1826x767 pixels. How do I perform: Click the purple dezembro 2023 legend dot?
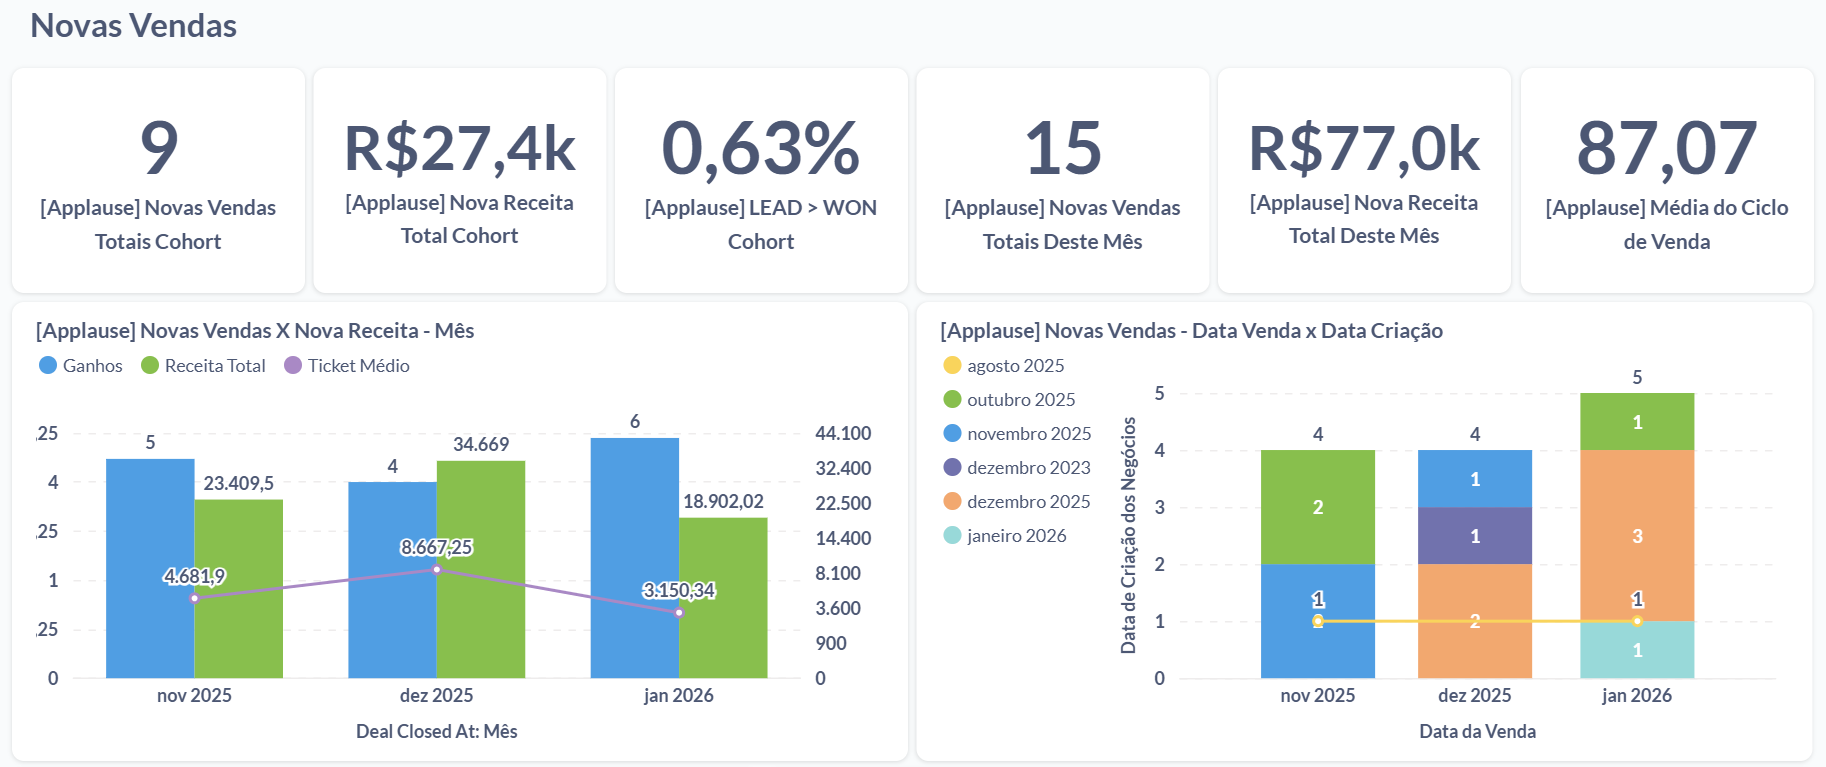pos(952,467)
